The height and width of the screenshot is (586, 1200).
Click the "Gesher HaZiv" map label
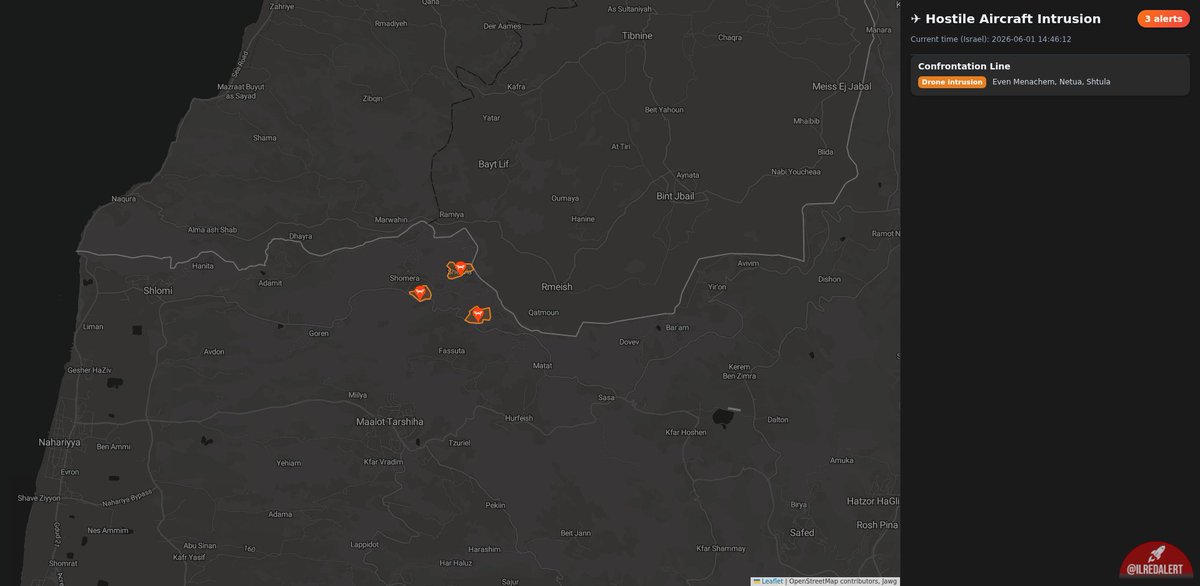click(89, 371)
